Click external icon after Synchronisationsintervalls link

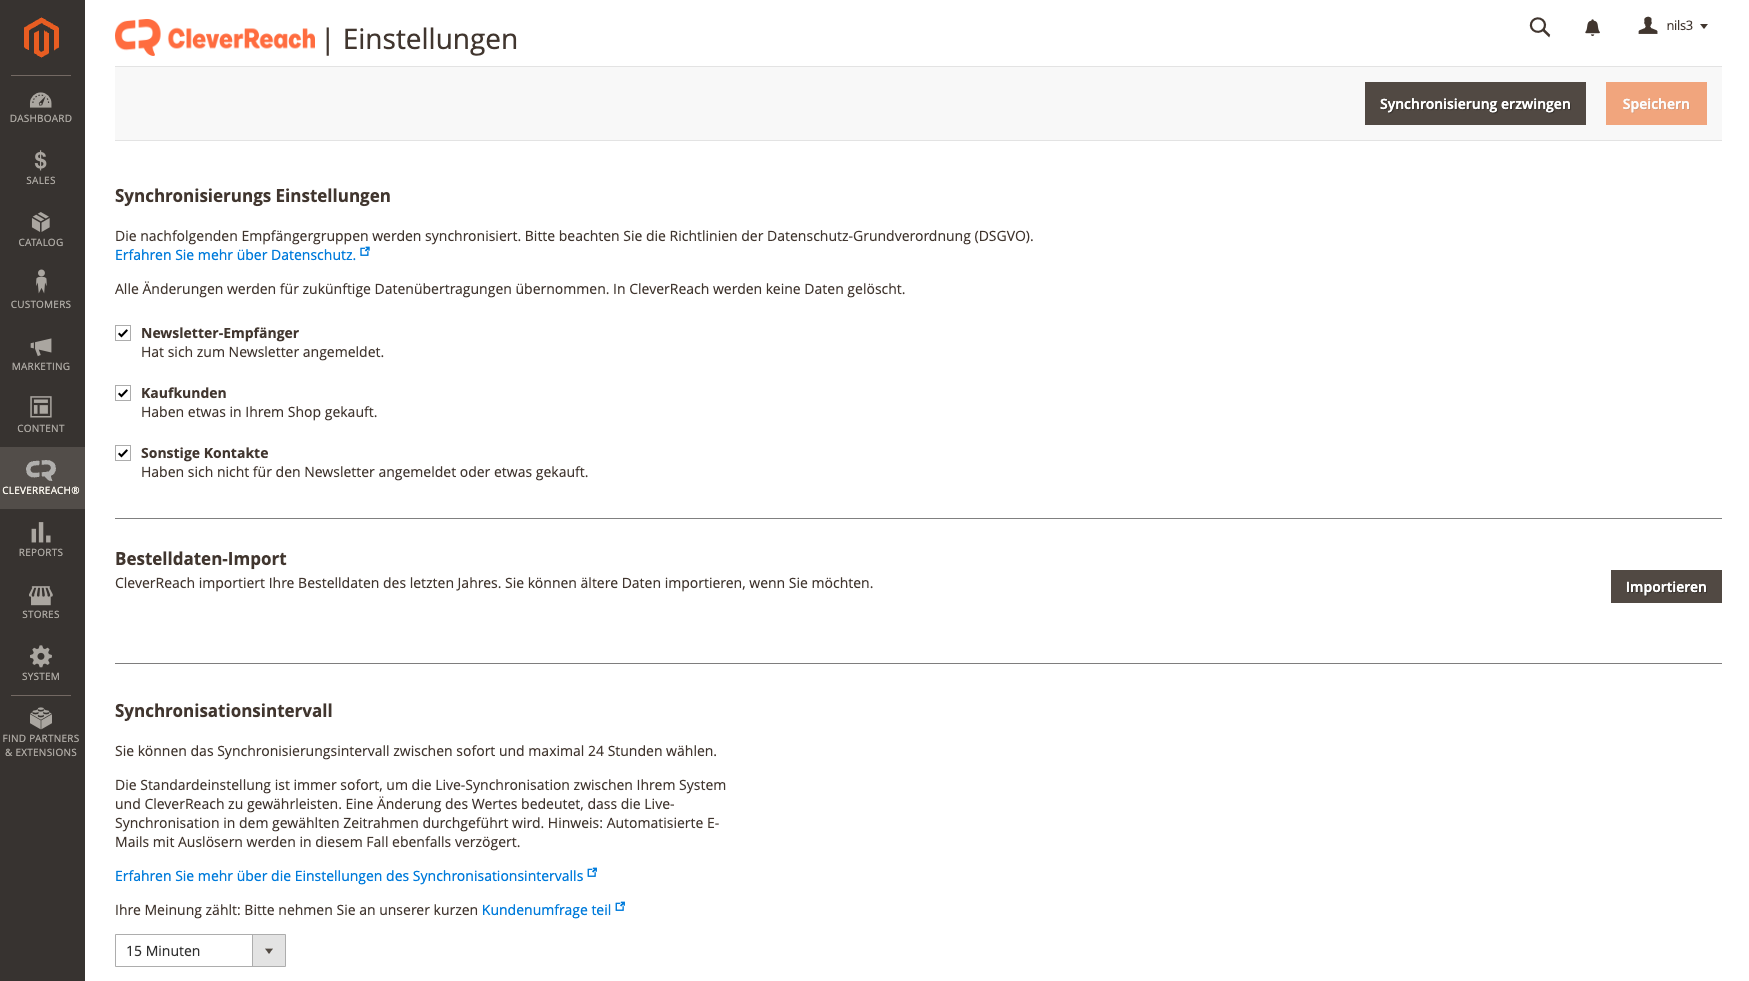point(592,873)
